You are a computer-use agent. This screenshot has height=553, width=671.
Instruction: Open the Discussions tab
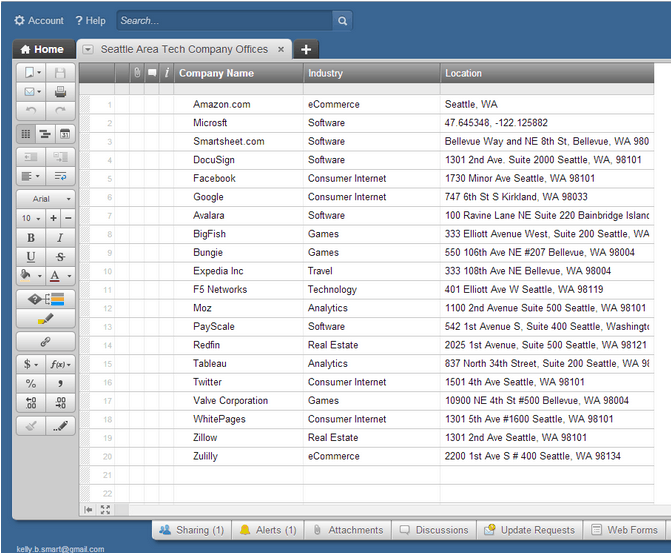pyautogui.click(x=434, y=530)
